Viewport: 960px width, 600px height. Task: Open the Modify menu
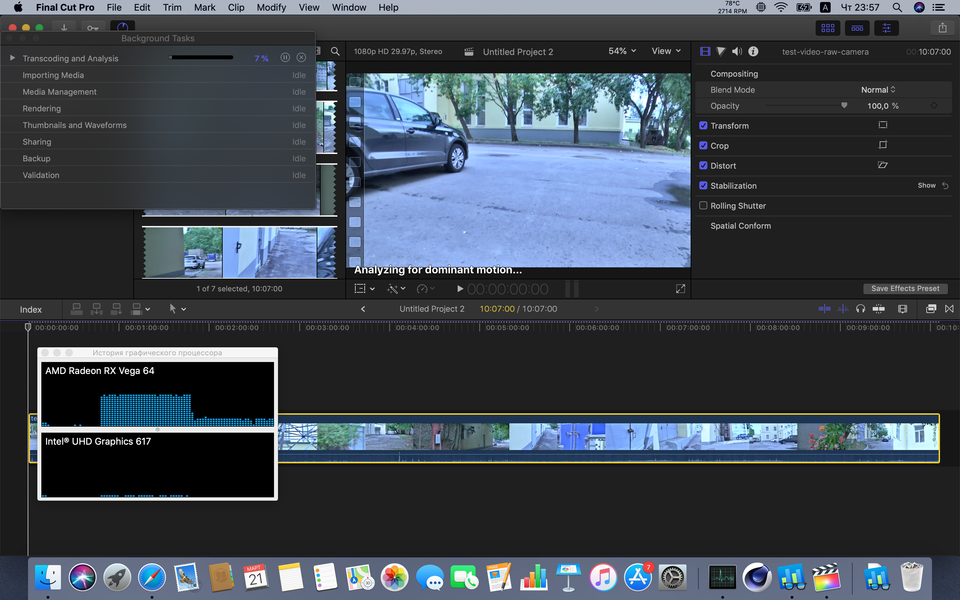[x=271, y=7]
